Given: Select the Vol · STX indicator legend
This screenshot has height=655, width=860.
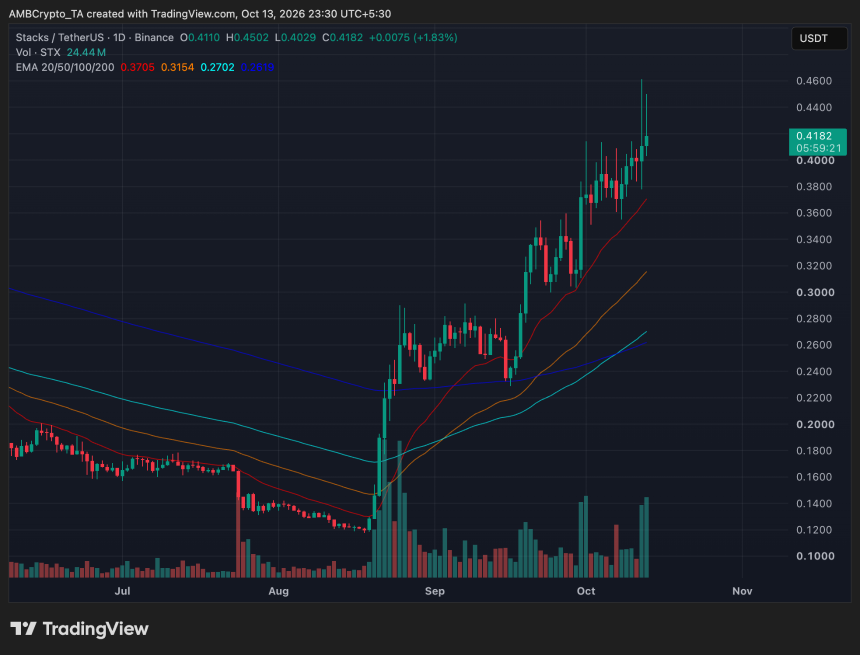Looking at the screenshot, I should [x=38, y=52].
